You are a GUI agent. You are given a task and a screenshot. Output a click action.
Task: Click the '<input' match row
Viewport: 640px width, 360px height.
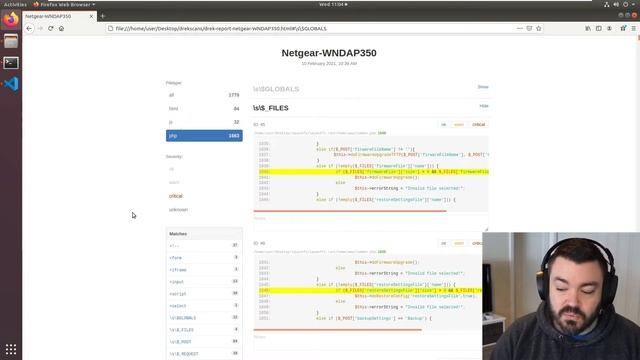click(204, 282)
